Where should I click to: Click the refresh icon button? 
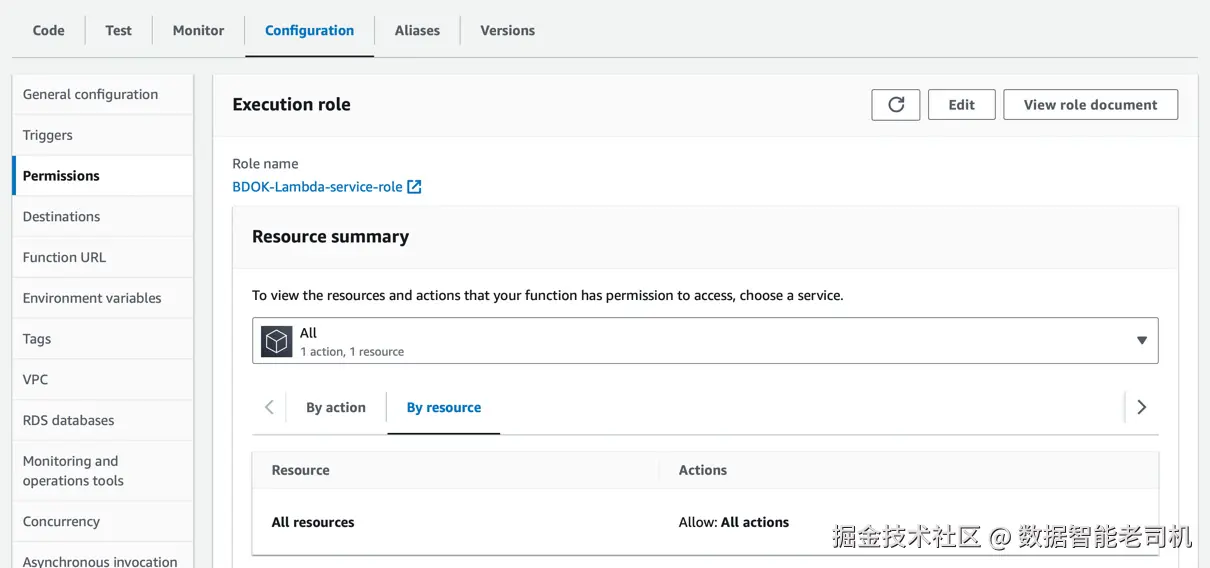pyautogui.click(x=895, y=105)
